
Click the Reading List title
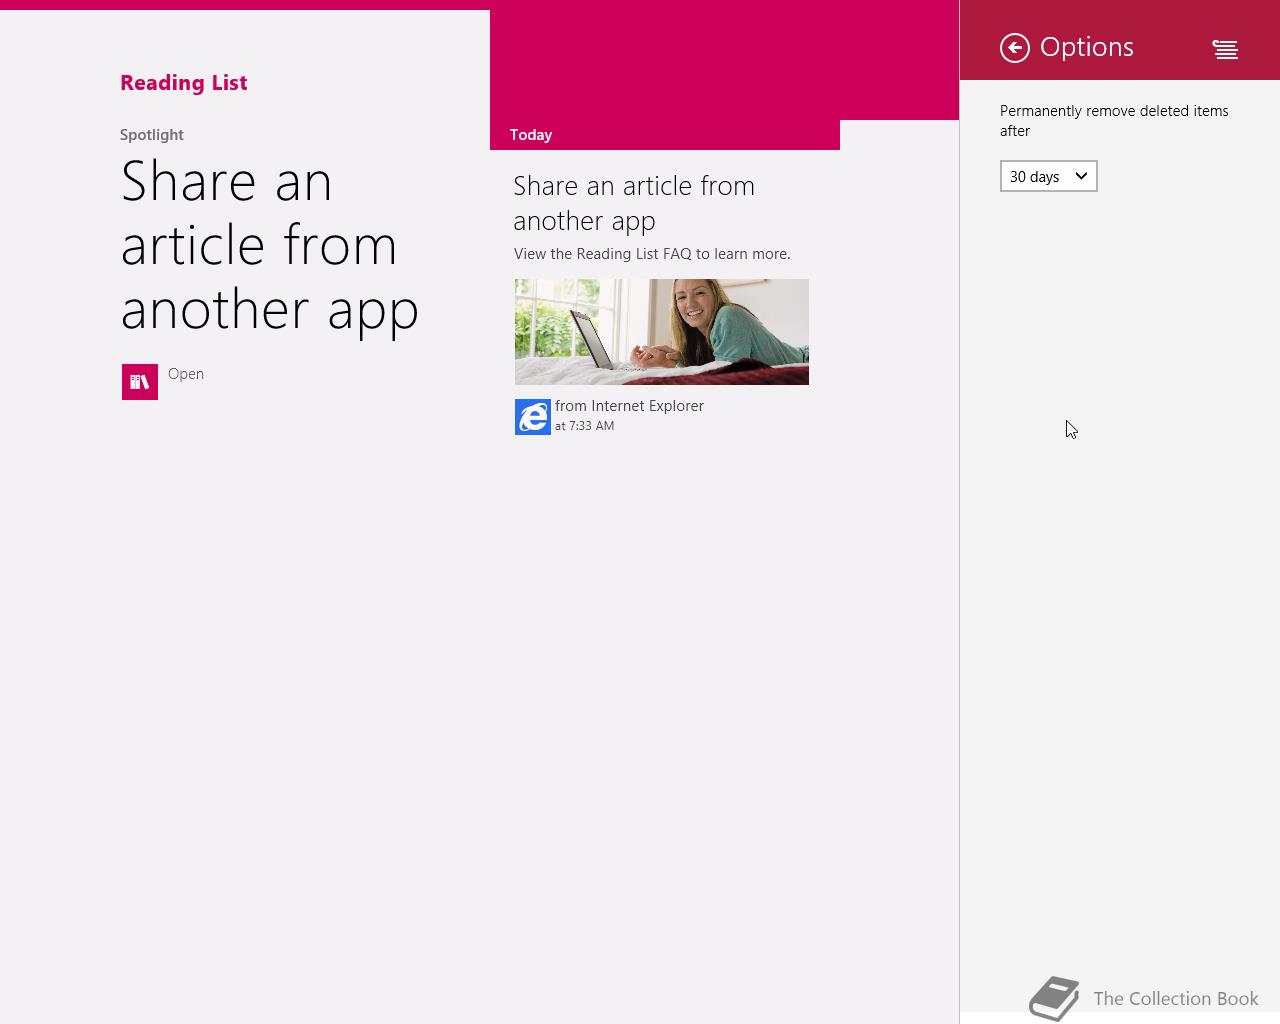coord(184,83)
